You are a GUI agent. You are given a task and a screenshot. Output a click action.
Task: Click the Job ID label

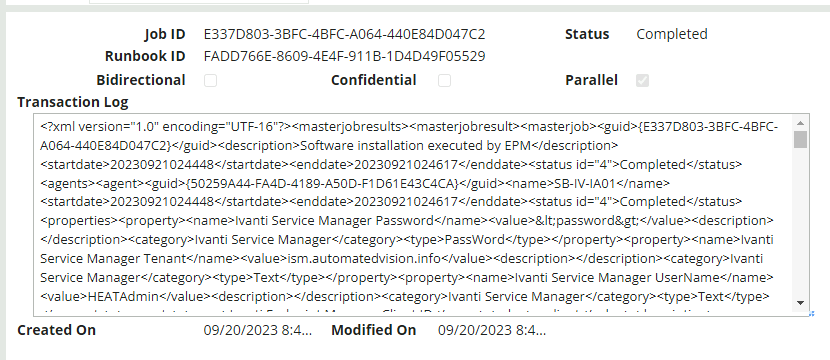[165, 34]
